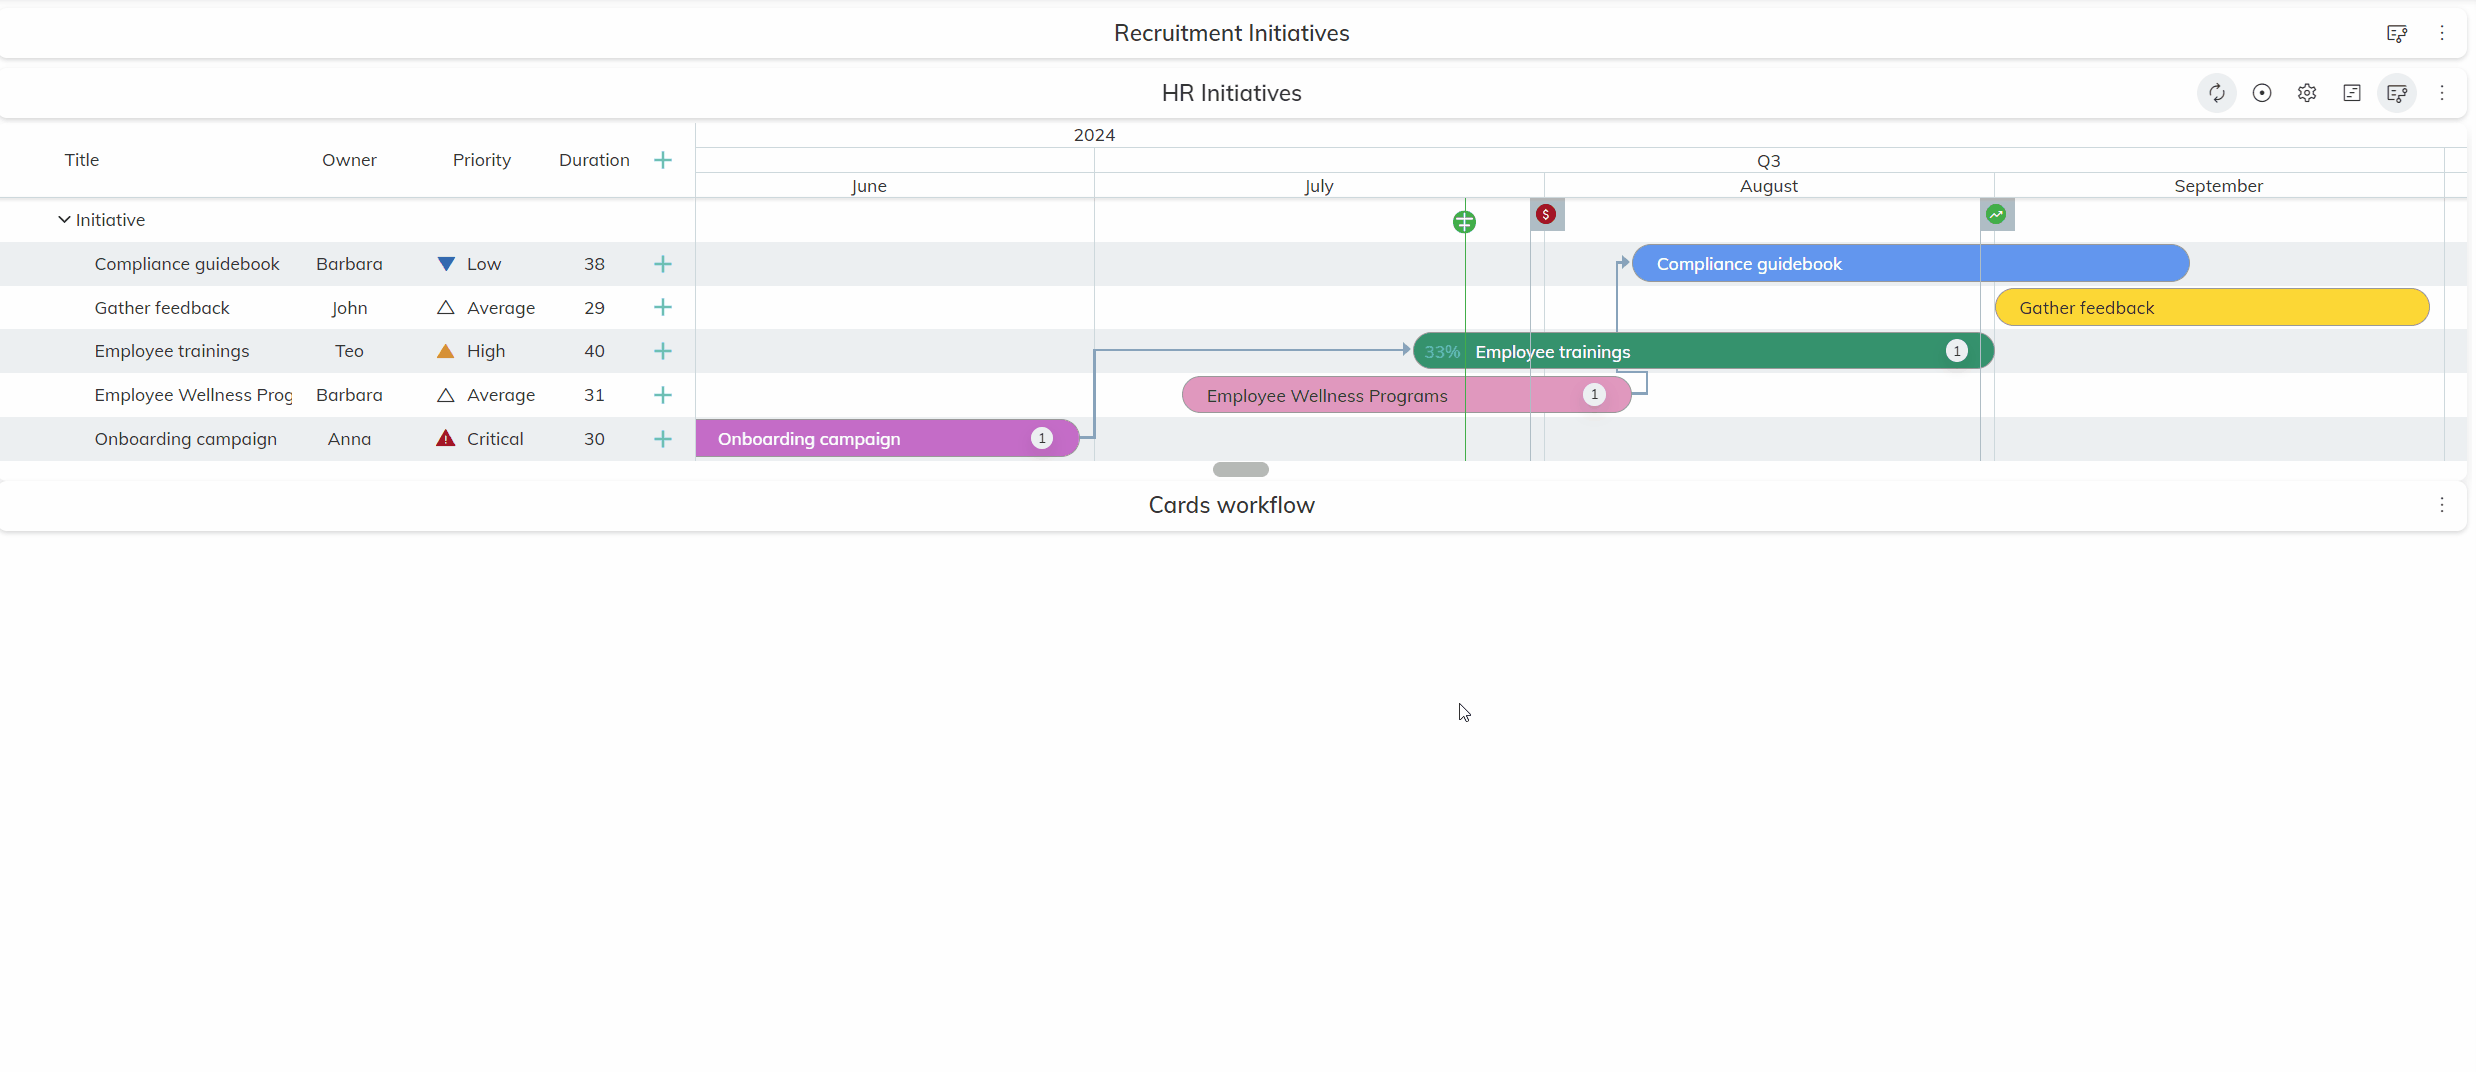Click the Owner column header

pos(349,160)
